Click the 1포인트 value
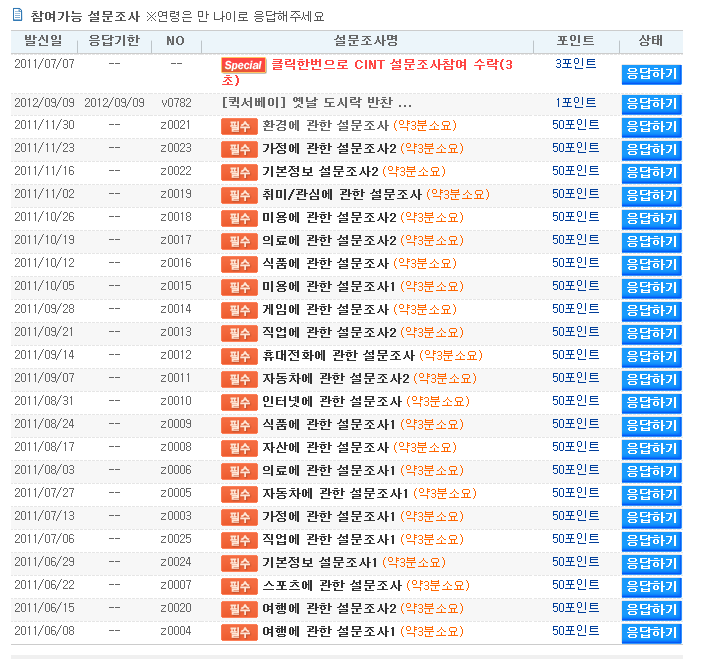 point(575,103)
